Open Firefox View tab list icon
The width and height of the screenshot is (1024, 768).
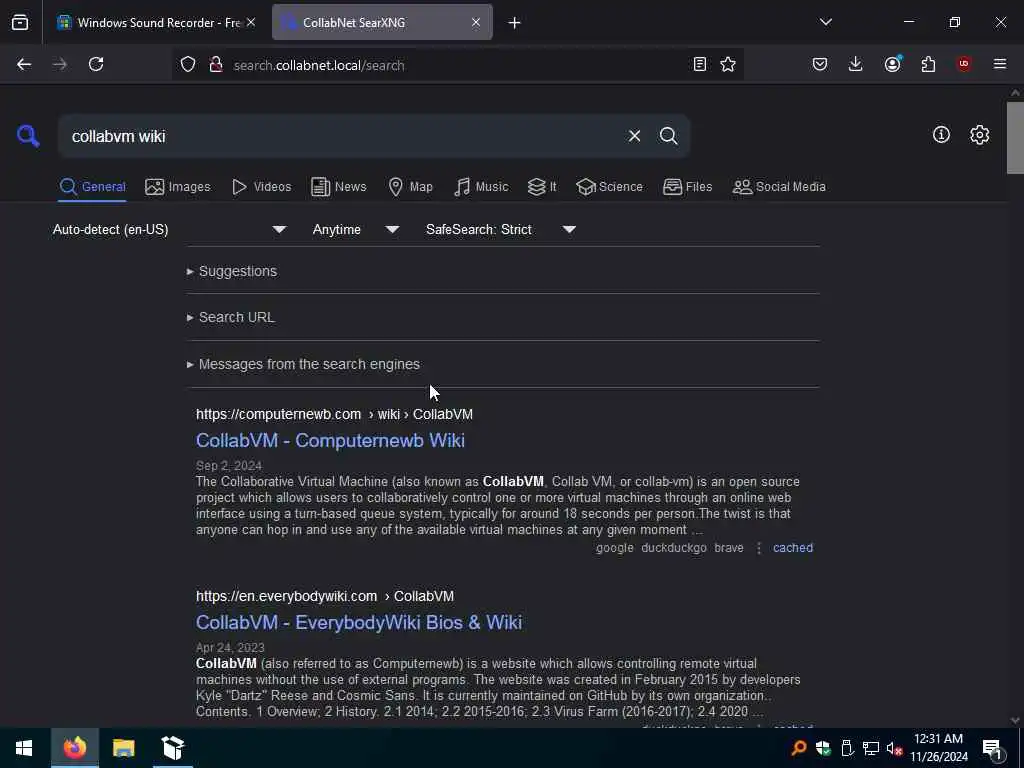20,22
